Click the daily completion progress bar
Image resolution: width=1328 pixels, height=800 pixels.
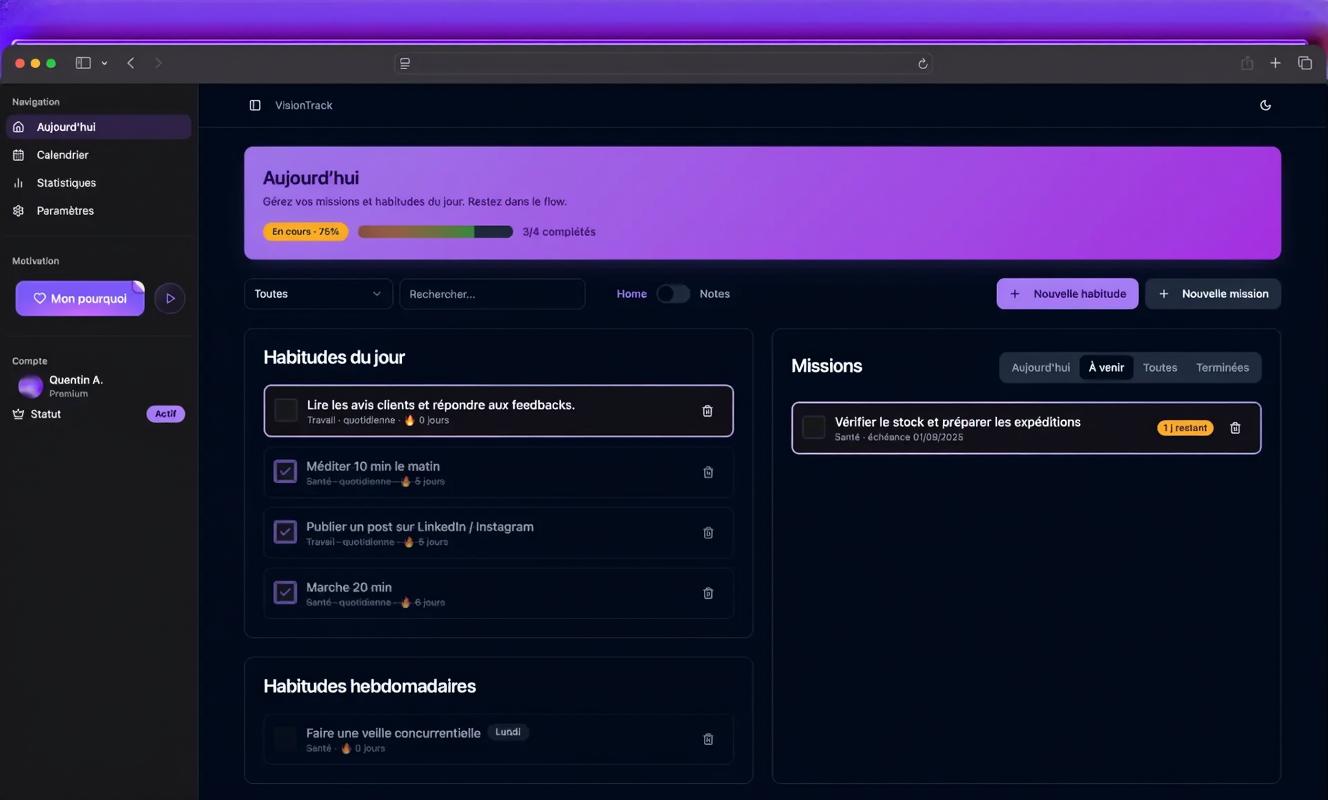[x=435, y=232]
